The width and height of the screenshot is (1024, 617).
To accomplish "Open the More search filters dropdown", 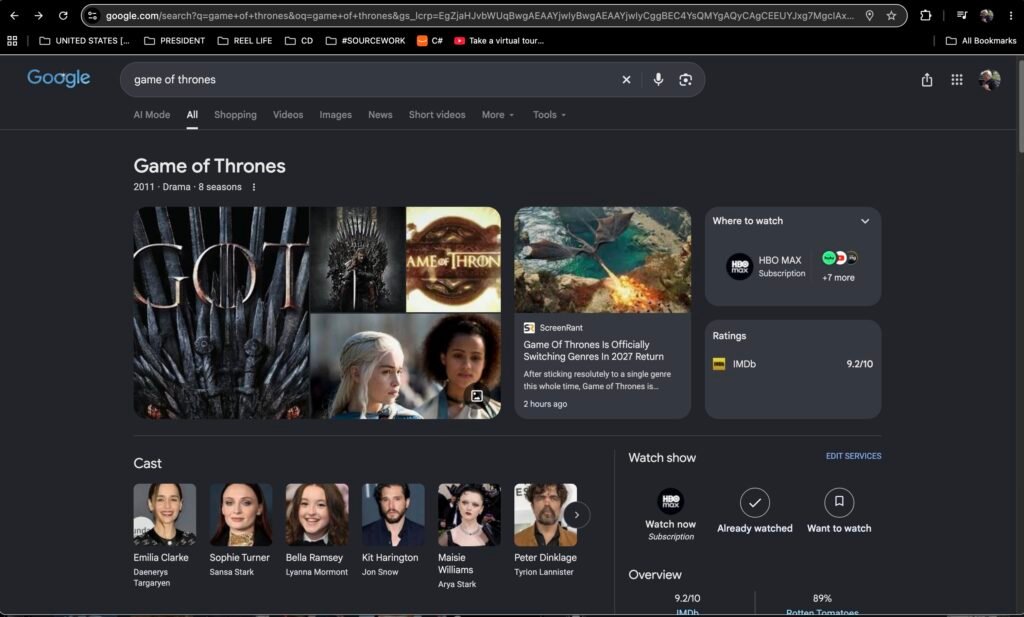I will [x=498, y=115].
